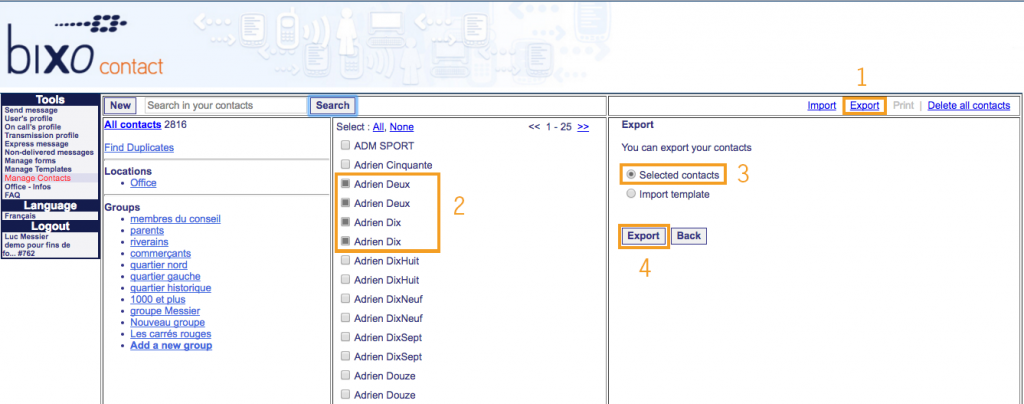Click the Search button
The height and width of the screenshot is (404, 1024).
point(333,105)
